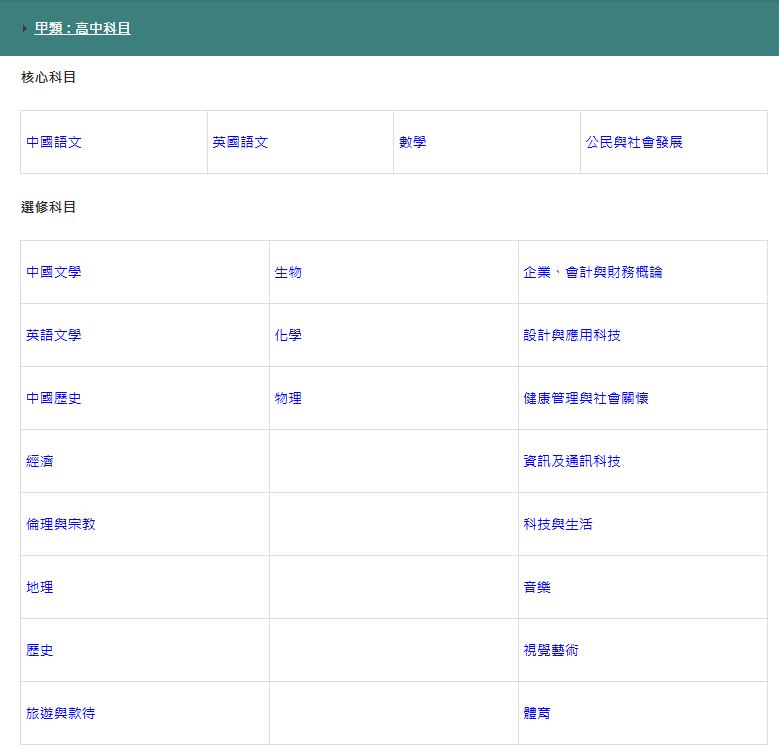This screenshot has height=751, width=779.
Task: Click the 甲類：高中科目 header title
Action: click(x=82, y=29)
